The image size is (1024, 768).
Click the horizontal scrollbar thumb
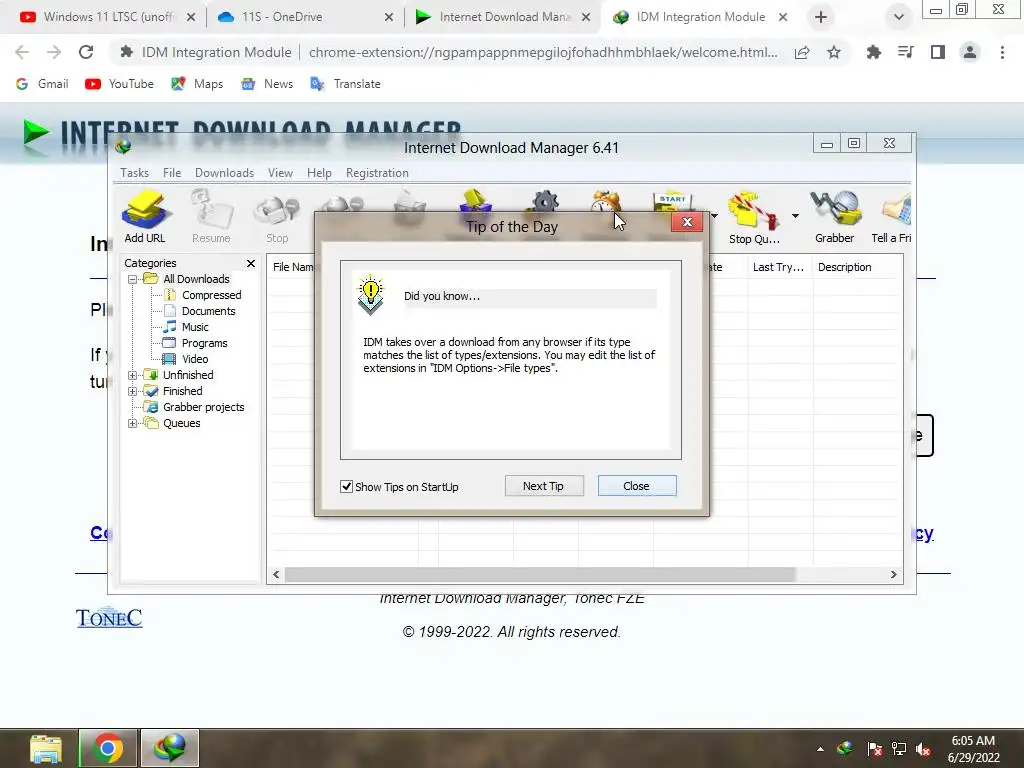pyautogui.click(x=540, y=575)
